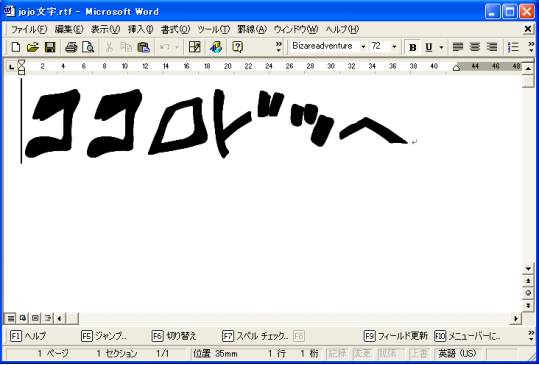Align text to the left

458,47
